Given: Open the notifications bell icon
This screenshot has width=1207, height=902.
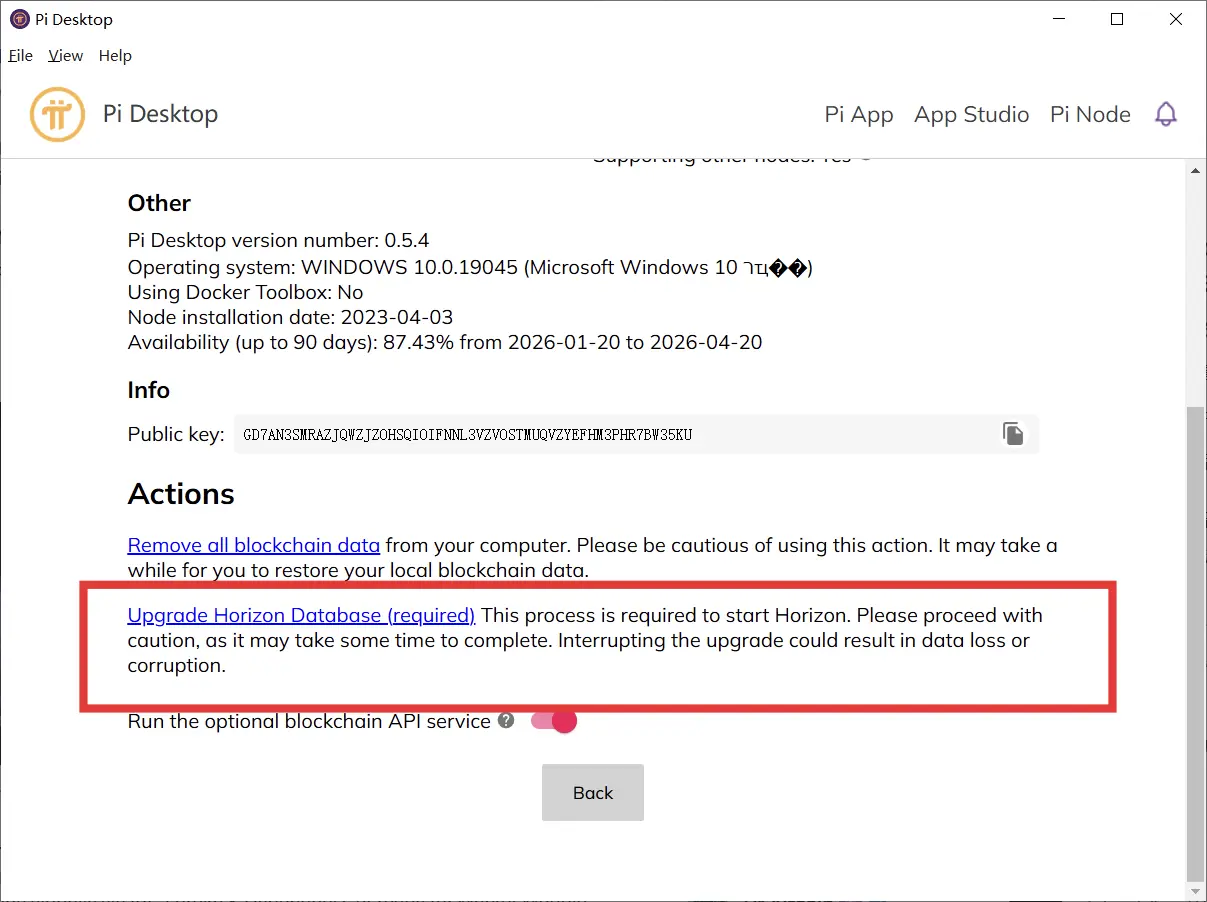Looking at the screenshot, I should click(1166, 114).
